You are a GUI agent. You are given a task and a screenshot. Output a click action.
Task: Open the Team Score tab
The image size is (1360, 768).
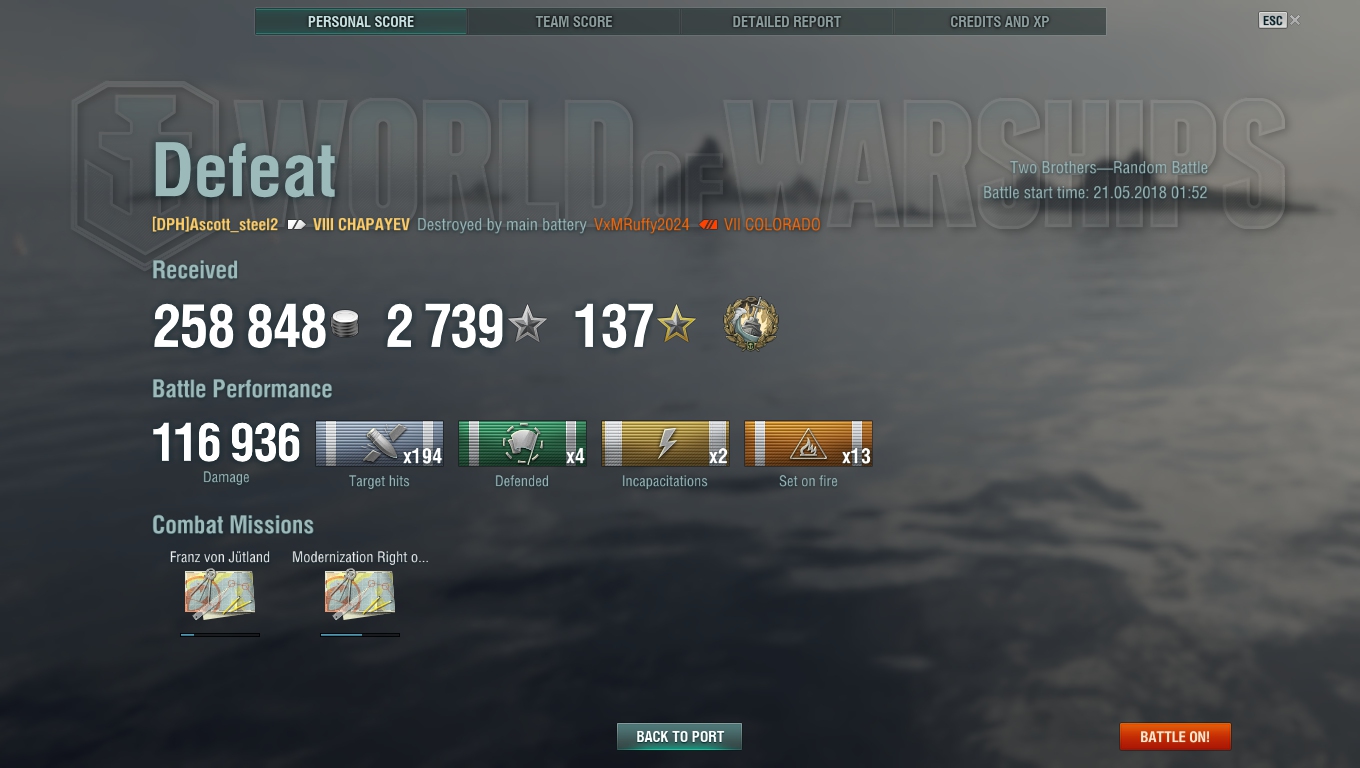click(x=574, y=21)
